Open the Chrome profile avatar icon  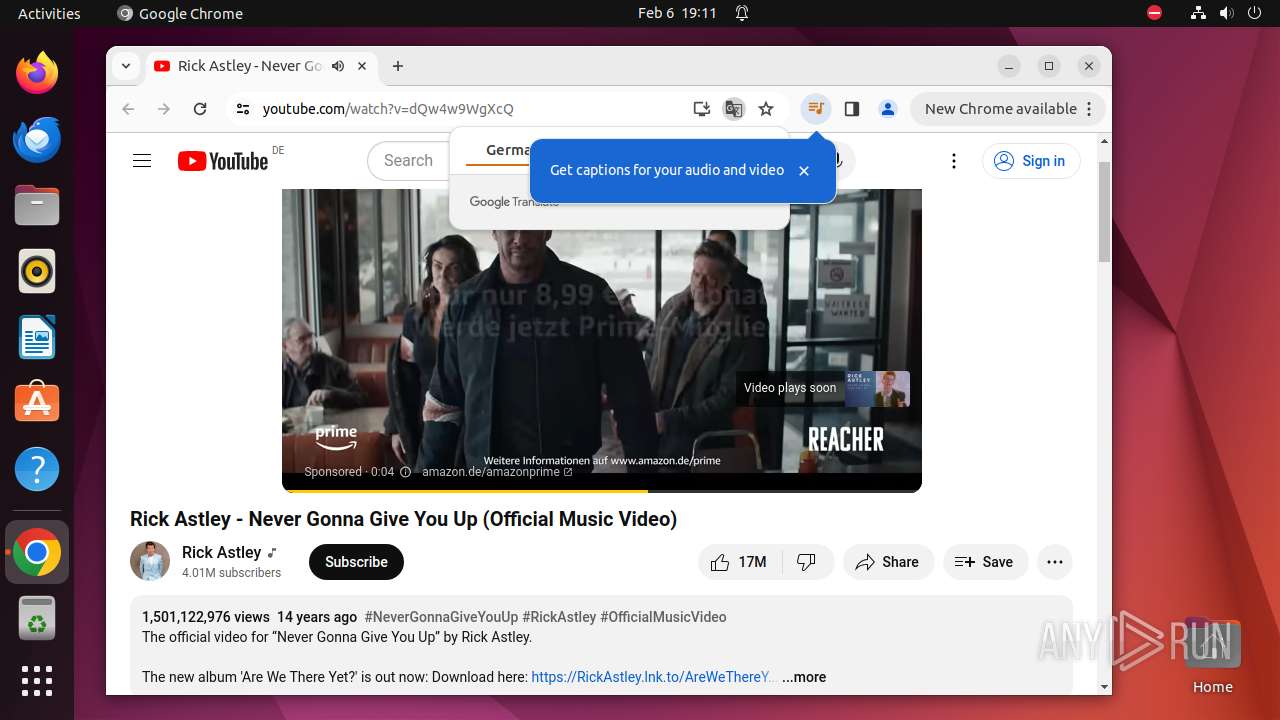[x=888, y=109]
